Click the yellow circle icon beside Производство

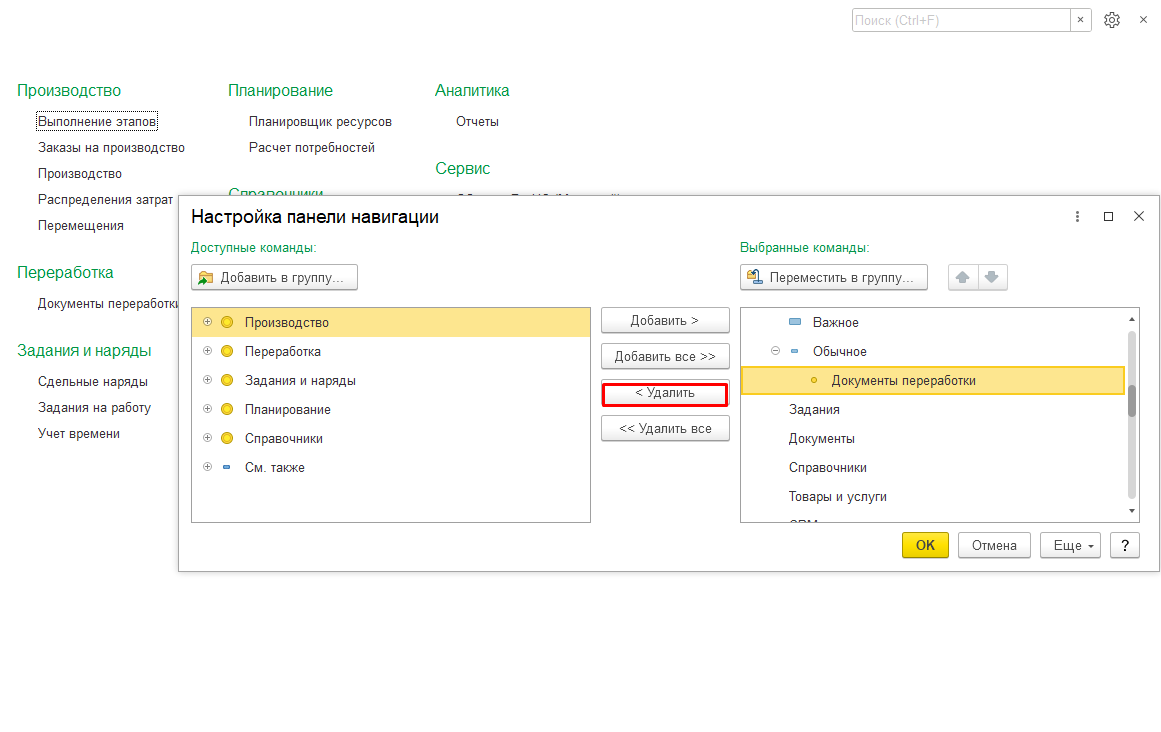[227, 322]
